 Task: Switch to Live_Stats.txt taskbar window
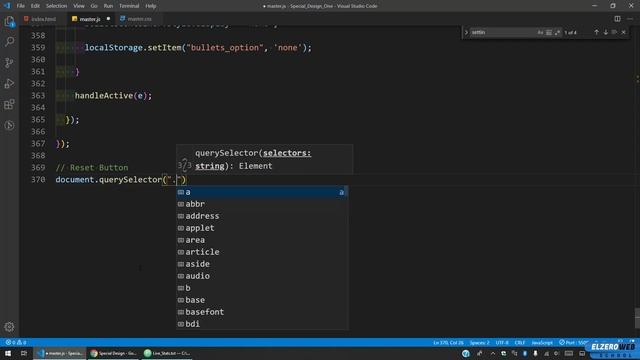click(167, 353)
